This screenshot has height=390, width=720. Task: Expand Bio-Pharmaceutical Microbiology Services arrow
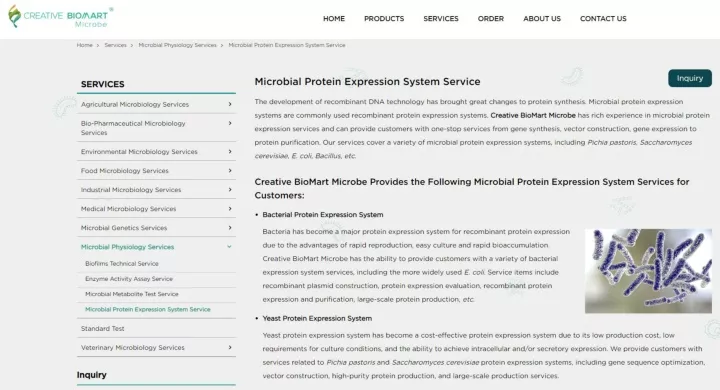(x=230, y=123)
